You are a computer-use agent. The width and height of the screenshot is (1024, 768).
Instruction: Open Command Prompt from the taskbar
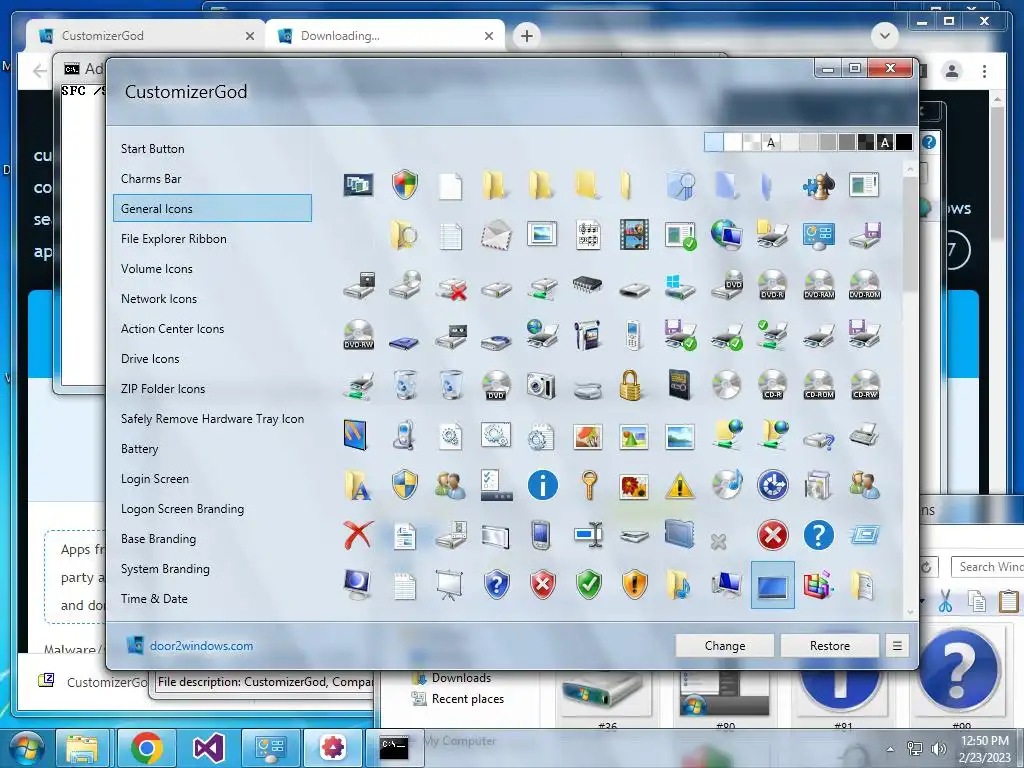coord(394,746)
